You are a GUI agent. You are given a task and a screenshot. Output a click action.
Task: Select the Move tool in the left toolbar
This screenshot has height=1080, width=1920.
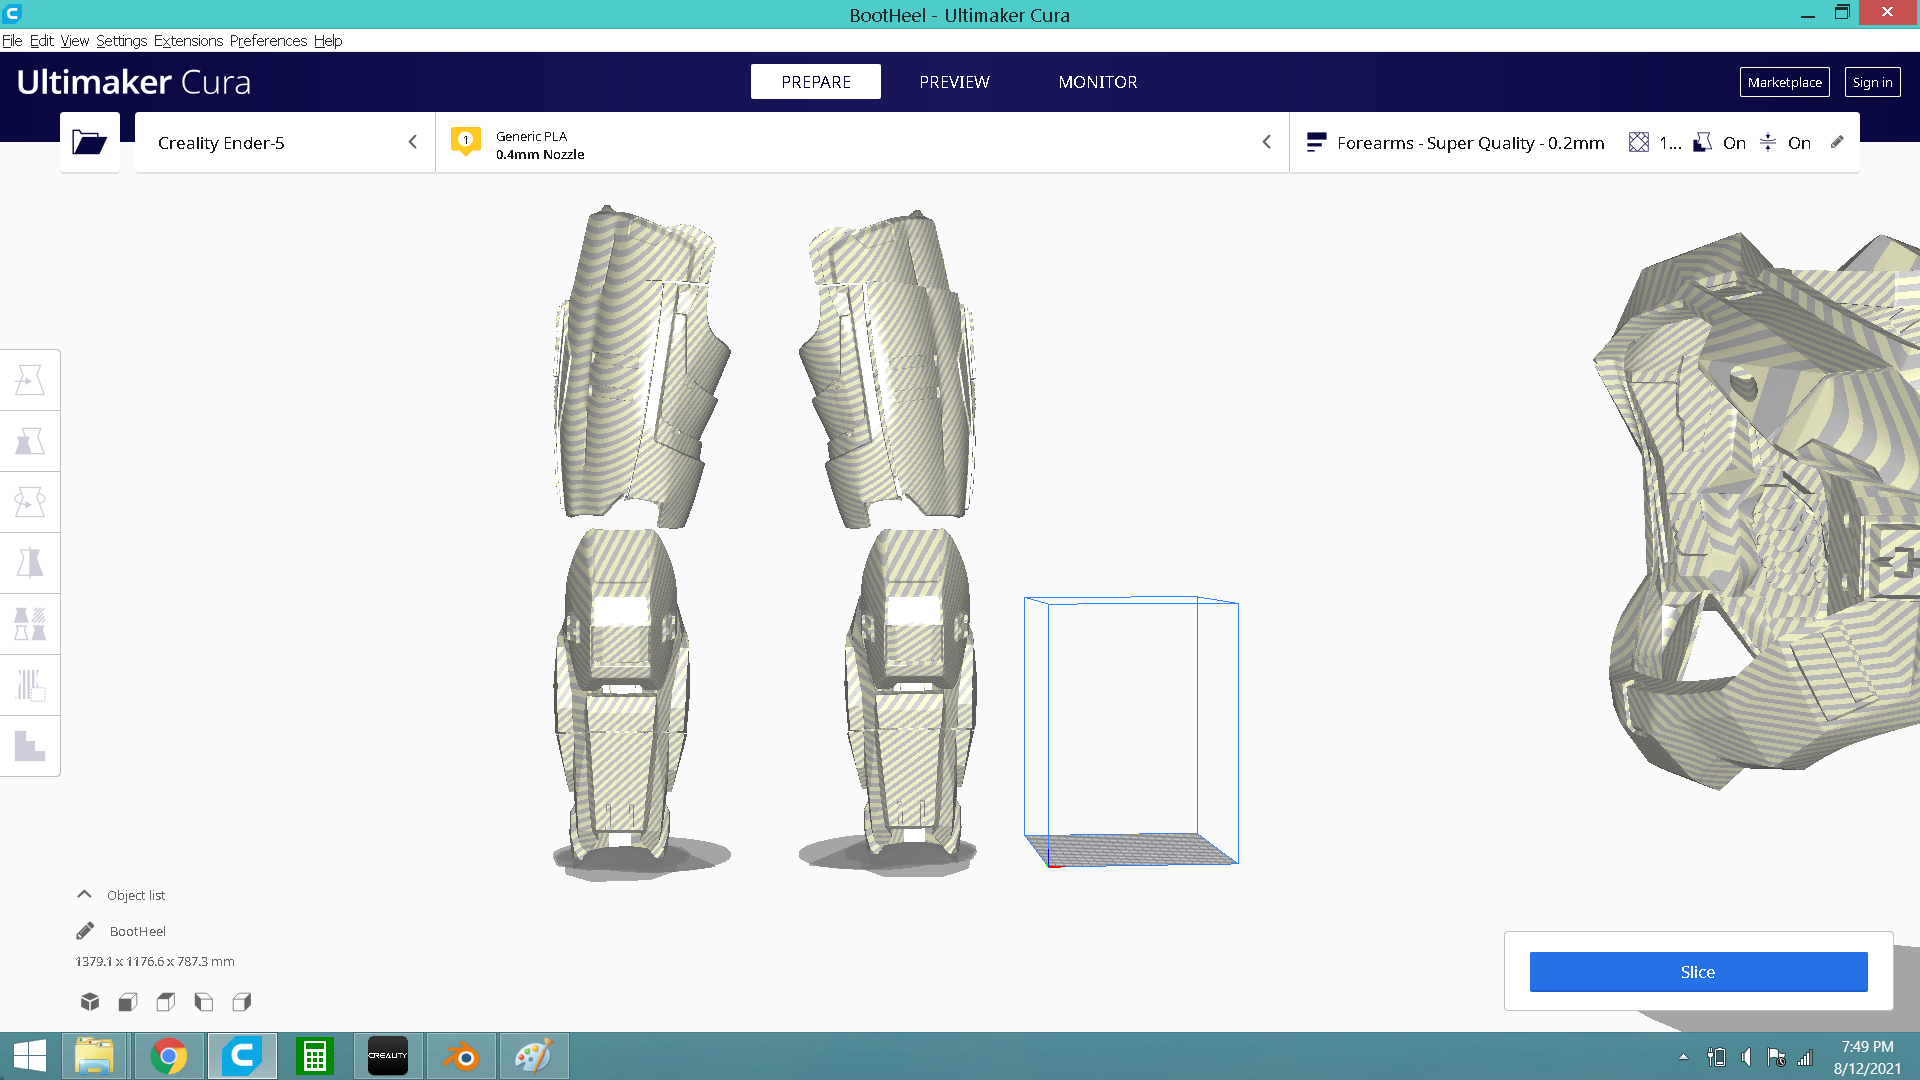coord(30,380)
